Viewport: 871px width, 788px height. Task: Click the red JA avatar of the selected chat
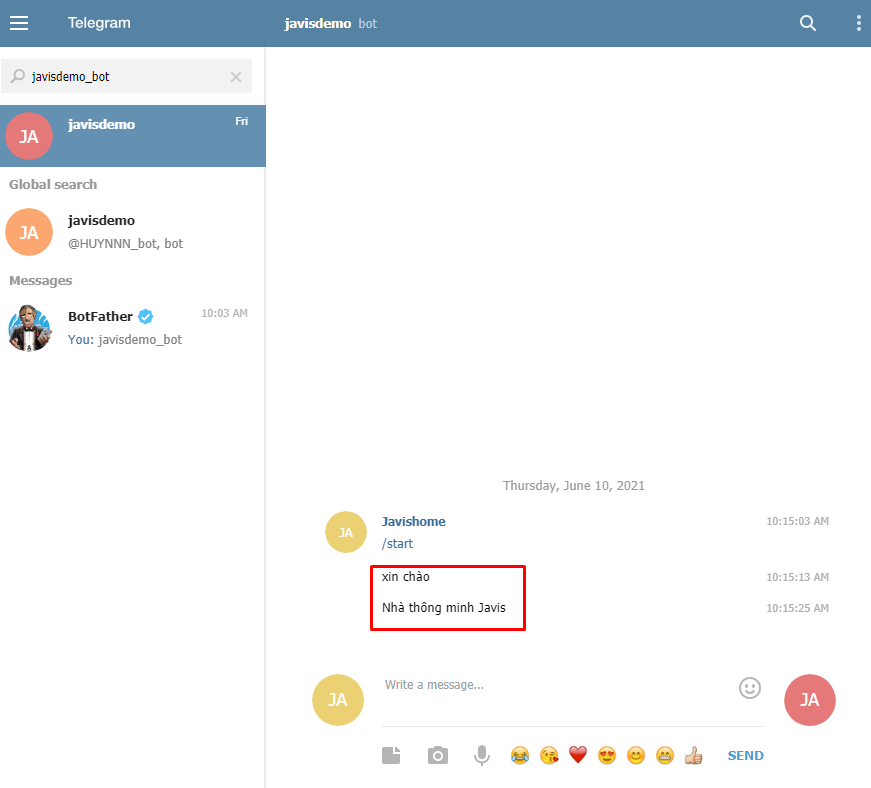coord(29,136)
